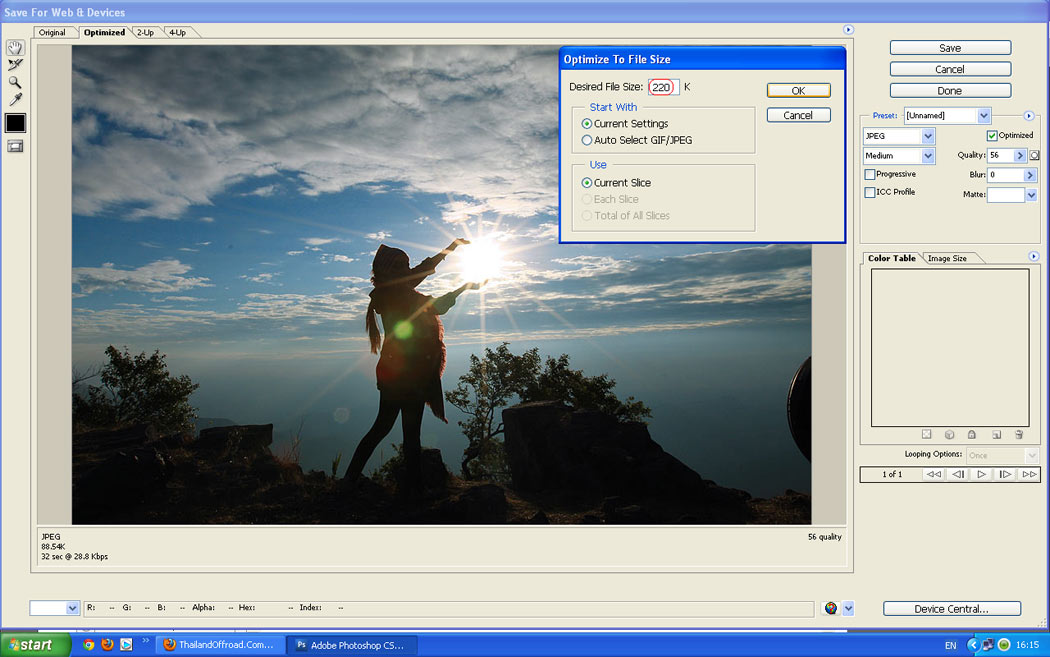The width and height of the screenshot is (1050, 657).
Task: Open the JPEG file format dropdown
Action: tap(929, 136)
